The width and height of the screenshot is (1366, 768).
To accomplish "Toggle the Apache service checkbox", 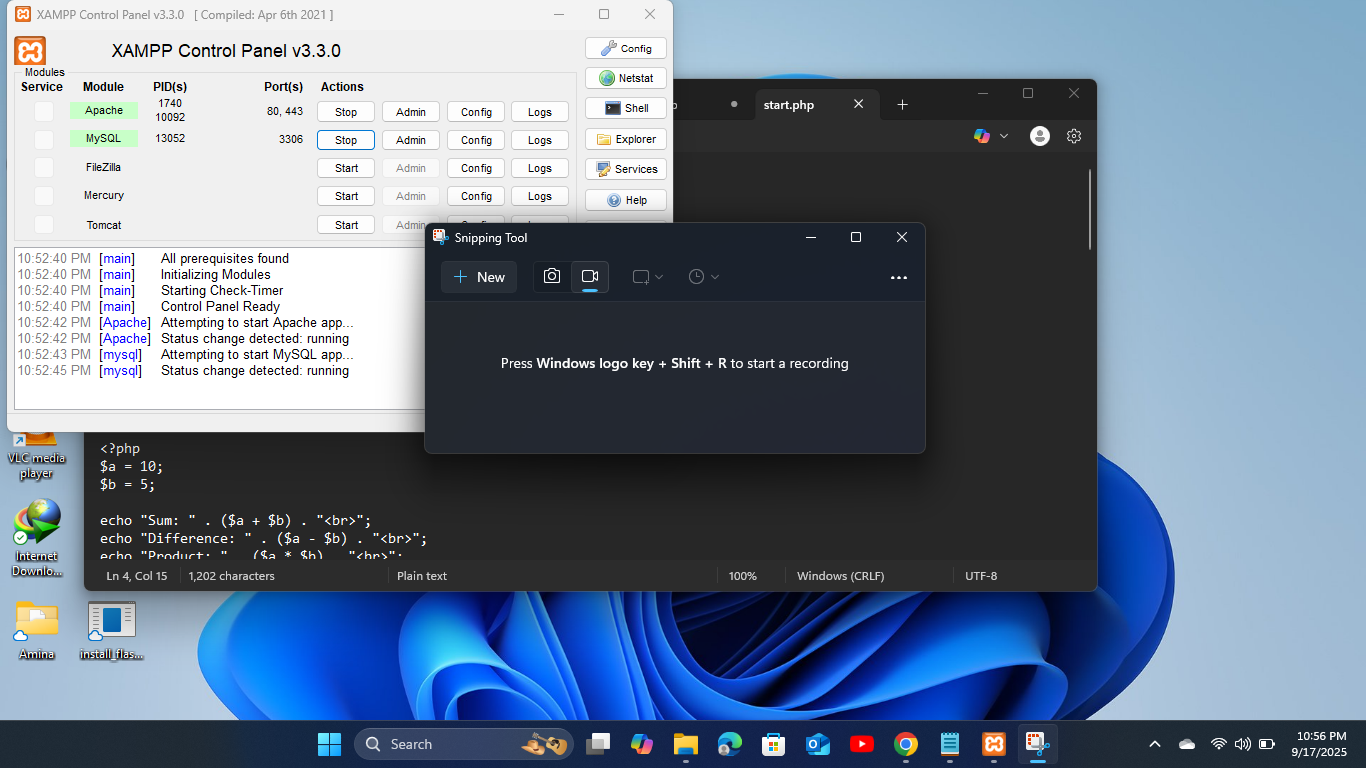I will point(44,111).
